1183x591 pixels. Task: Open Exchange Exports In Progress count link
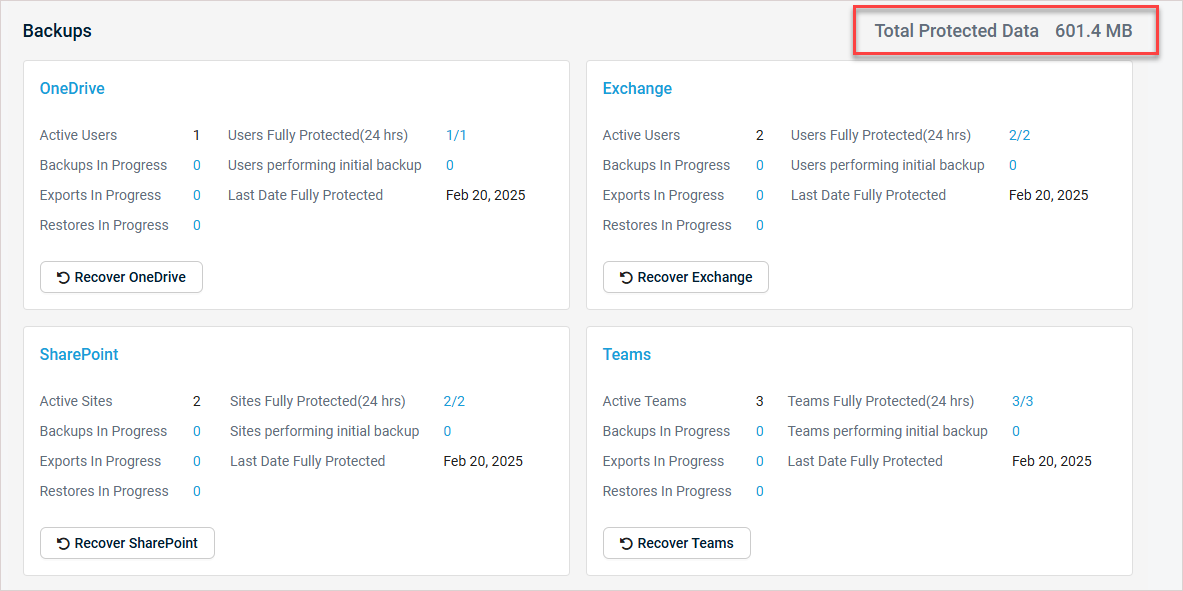tap(760, 195)
